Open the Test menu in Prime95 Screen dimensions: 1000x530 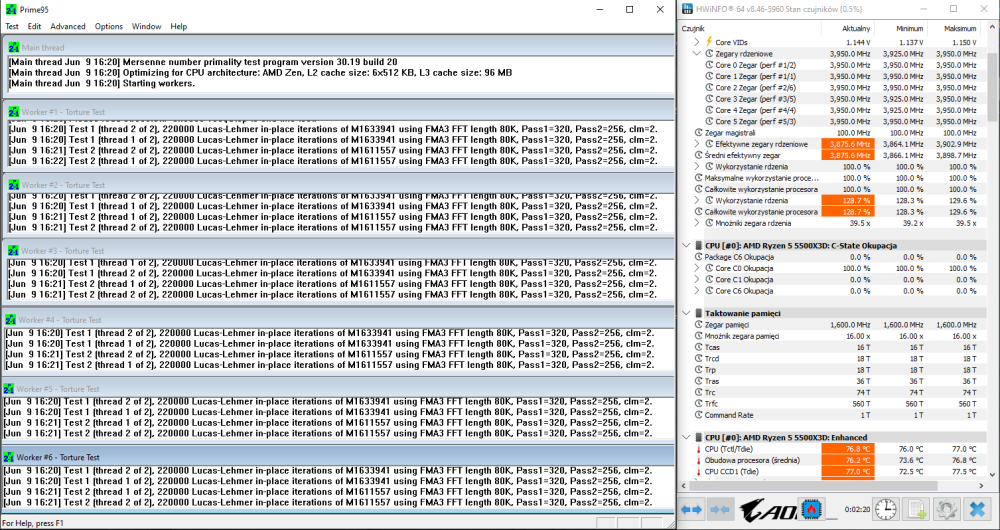pyautogui.click(x=12, y=26)
